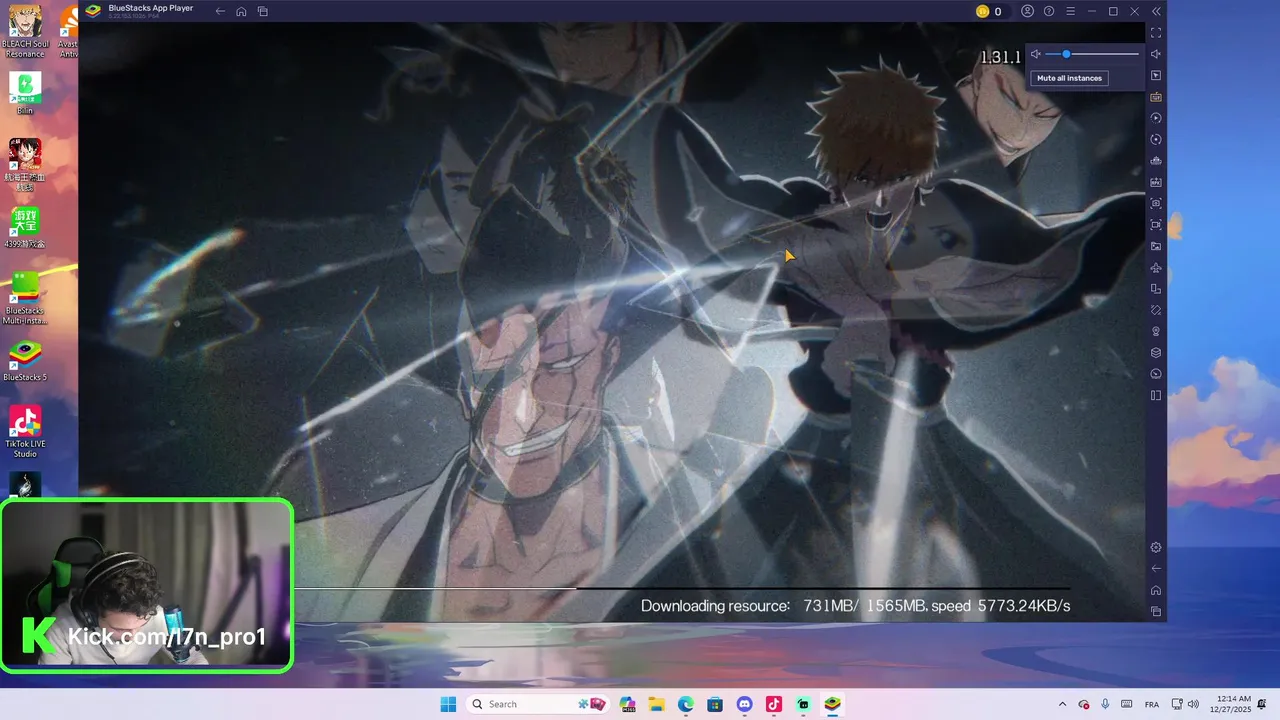The width and height of the screenshot is (1280, 720).
Task: Click the eco mode gauge icon
Action: 1156,374
